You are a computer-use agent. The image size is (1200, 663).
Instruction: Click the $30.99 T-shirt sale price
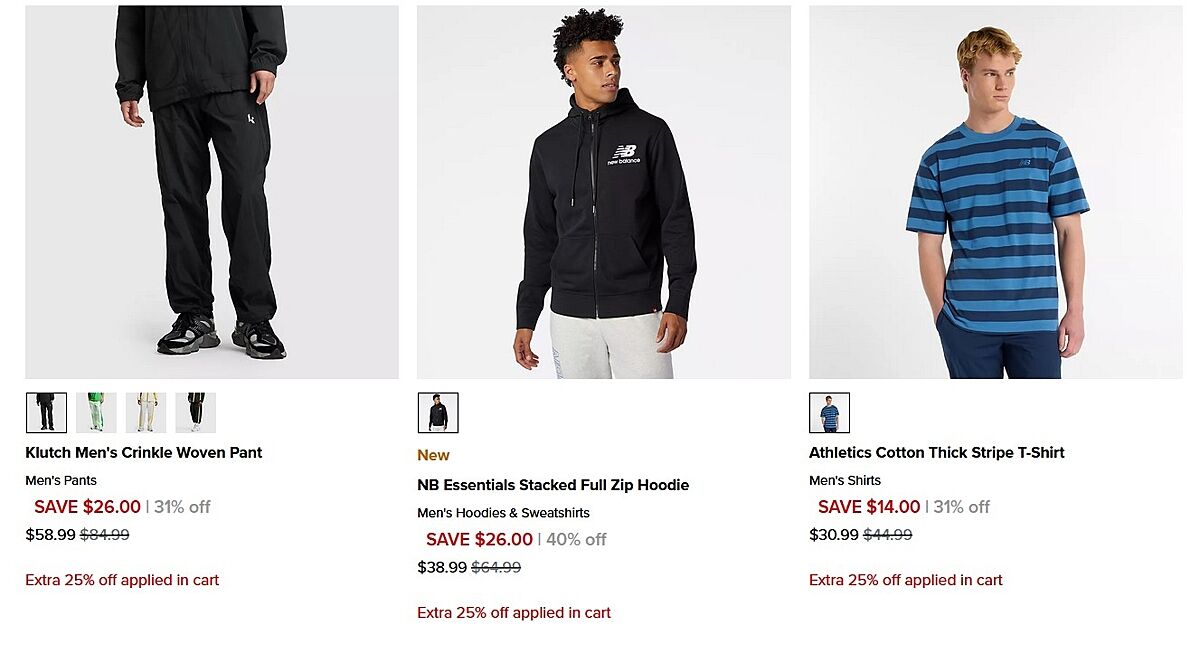(834, 534)
